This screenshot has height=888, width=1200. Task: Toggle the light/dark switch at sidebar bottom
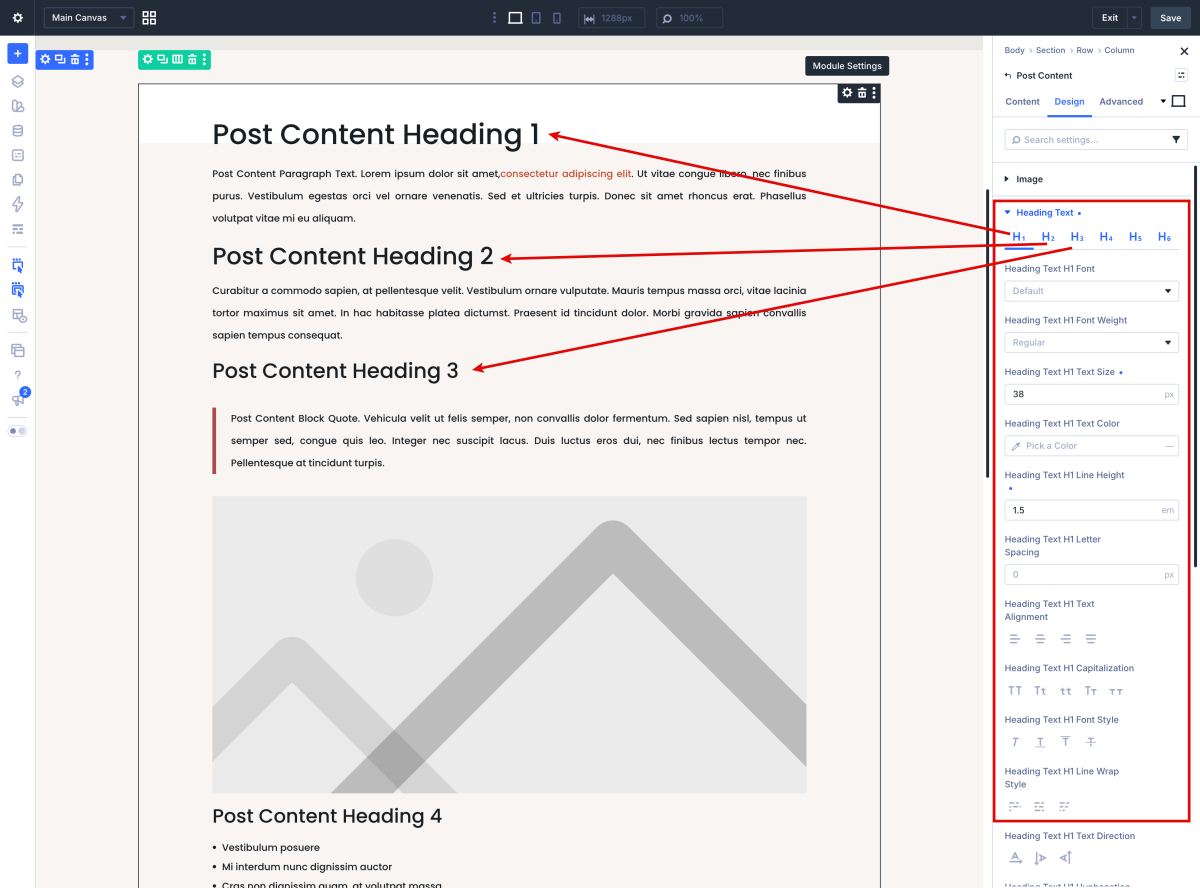point(17,431)
